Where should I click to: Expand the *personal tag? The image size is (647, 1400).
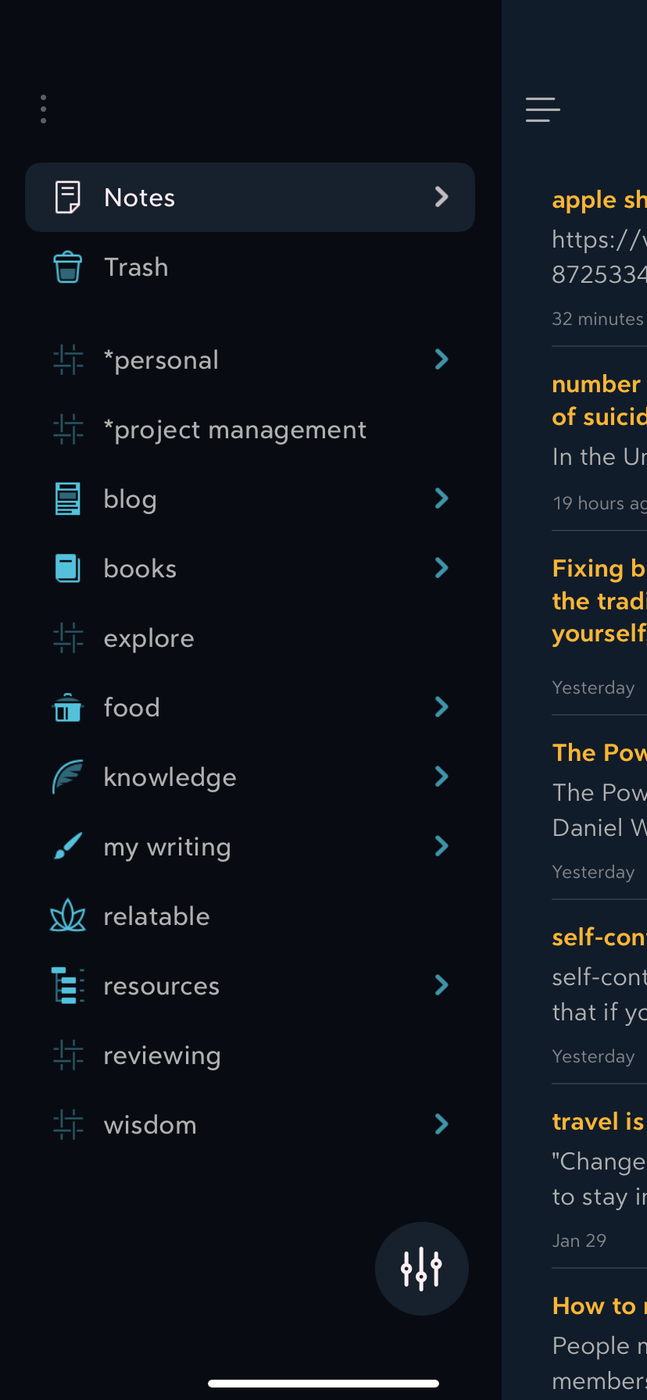coord(441,359)
